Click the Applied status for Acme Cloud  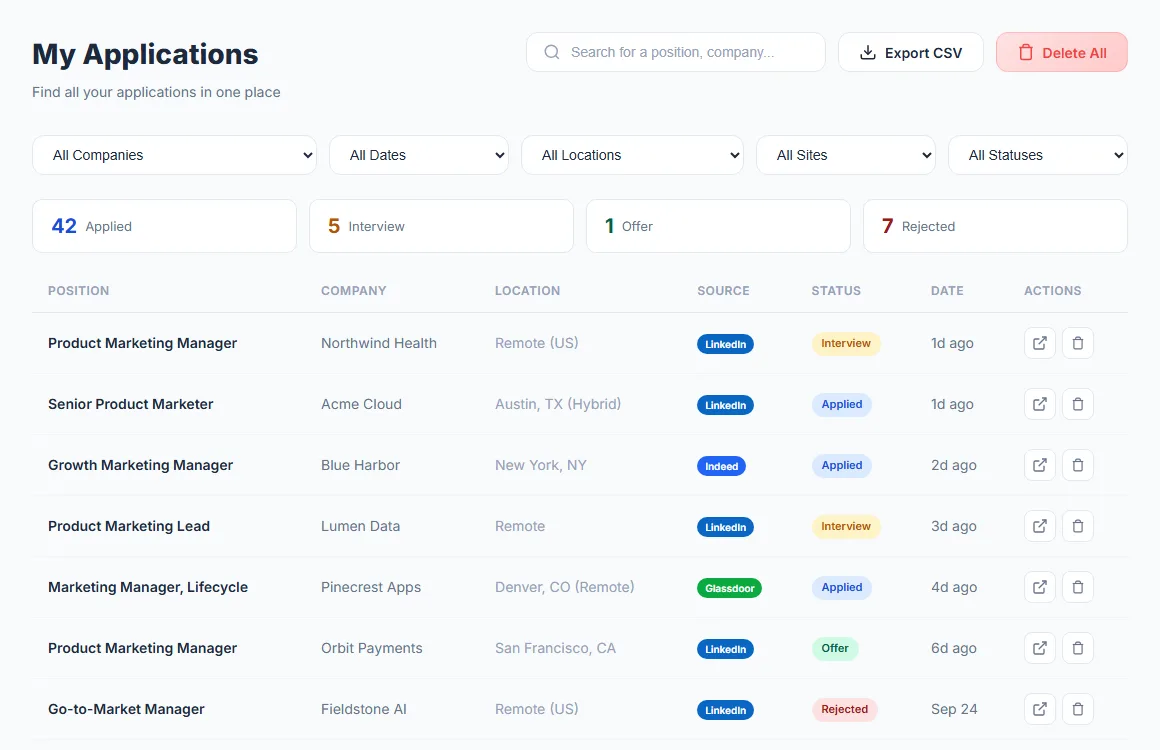coord(842,404)
